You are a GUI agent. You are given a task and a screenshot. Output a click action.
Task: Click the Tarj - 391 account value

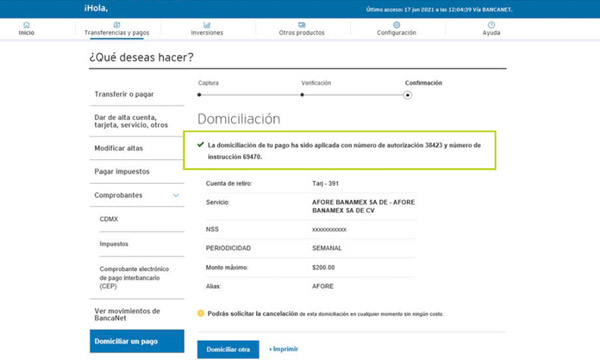pyautogui.click(x=325, y=184)
